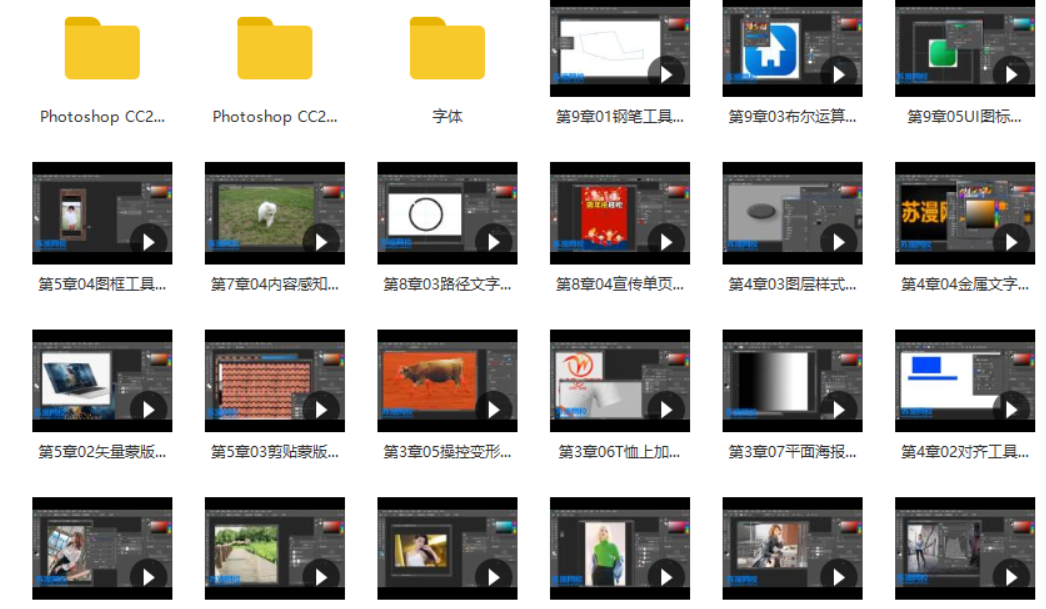Screen dimensions: 1046x609
Task: Open thumbnail of woman in yellow-framed photo
Action: click(447, 548)
